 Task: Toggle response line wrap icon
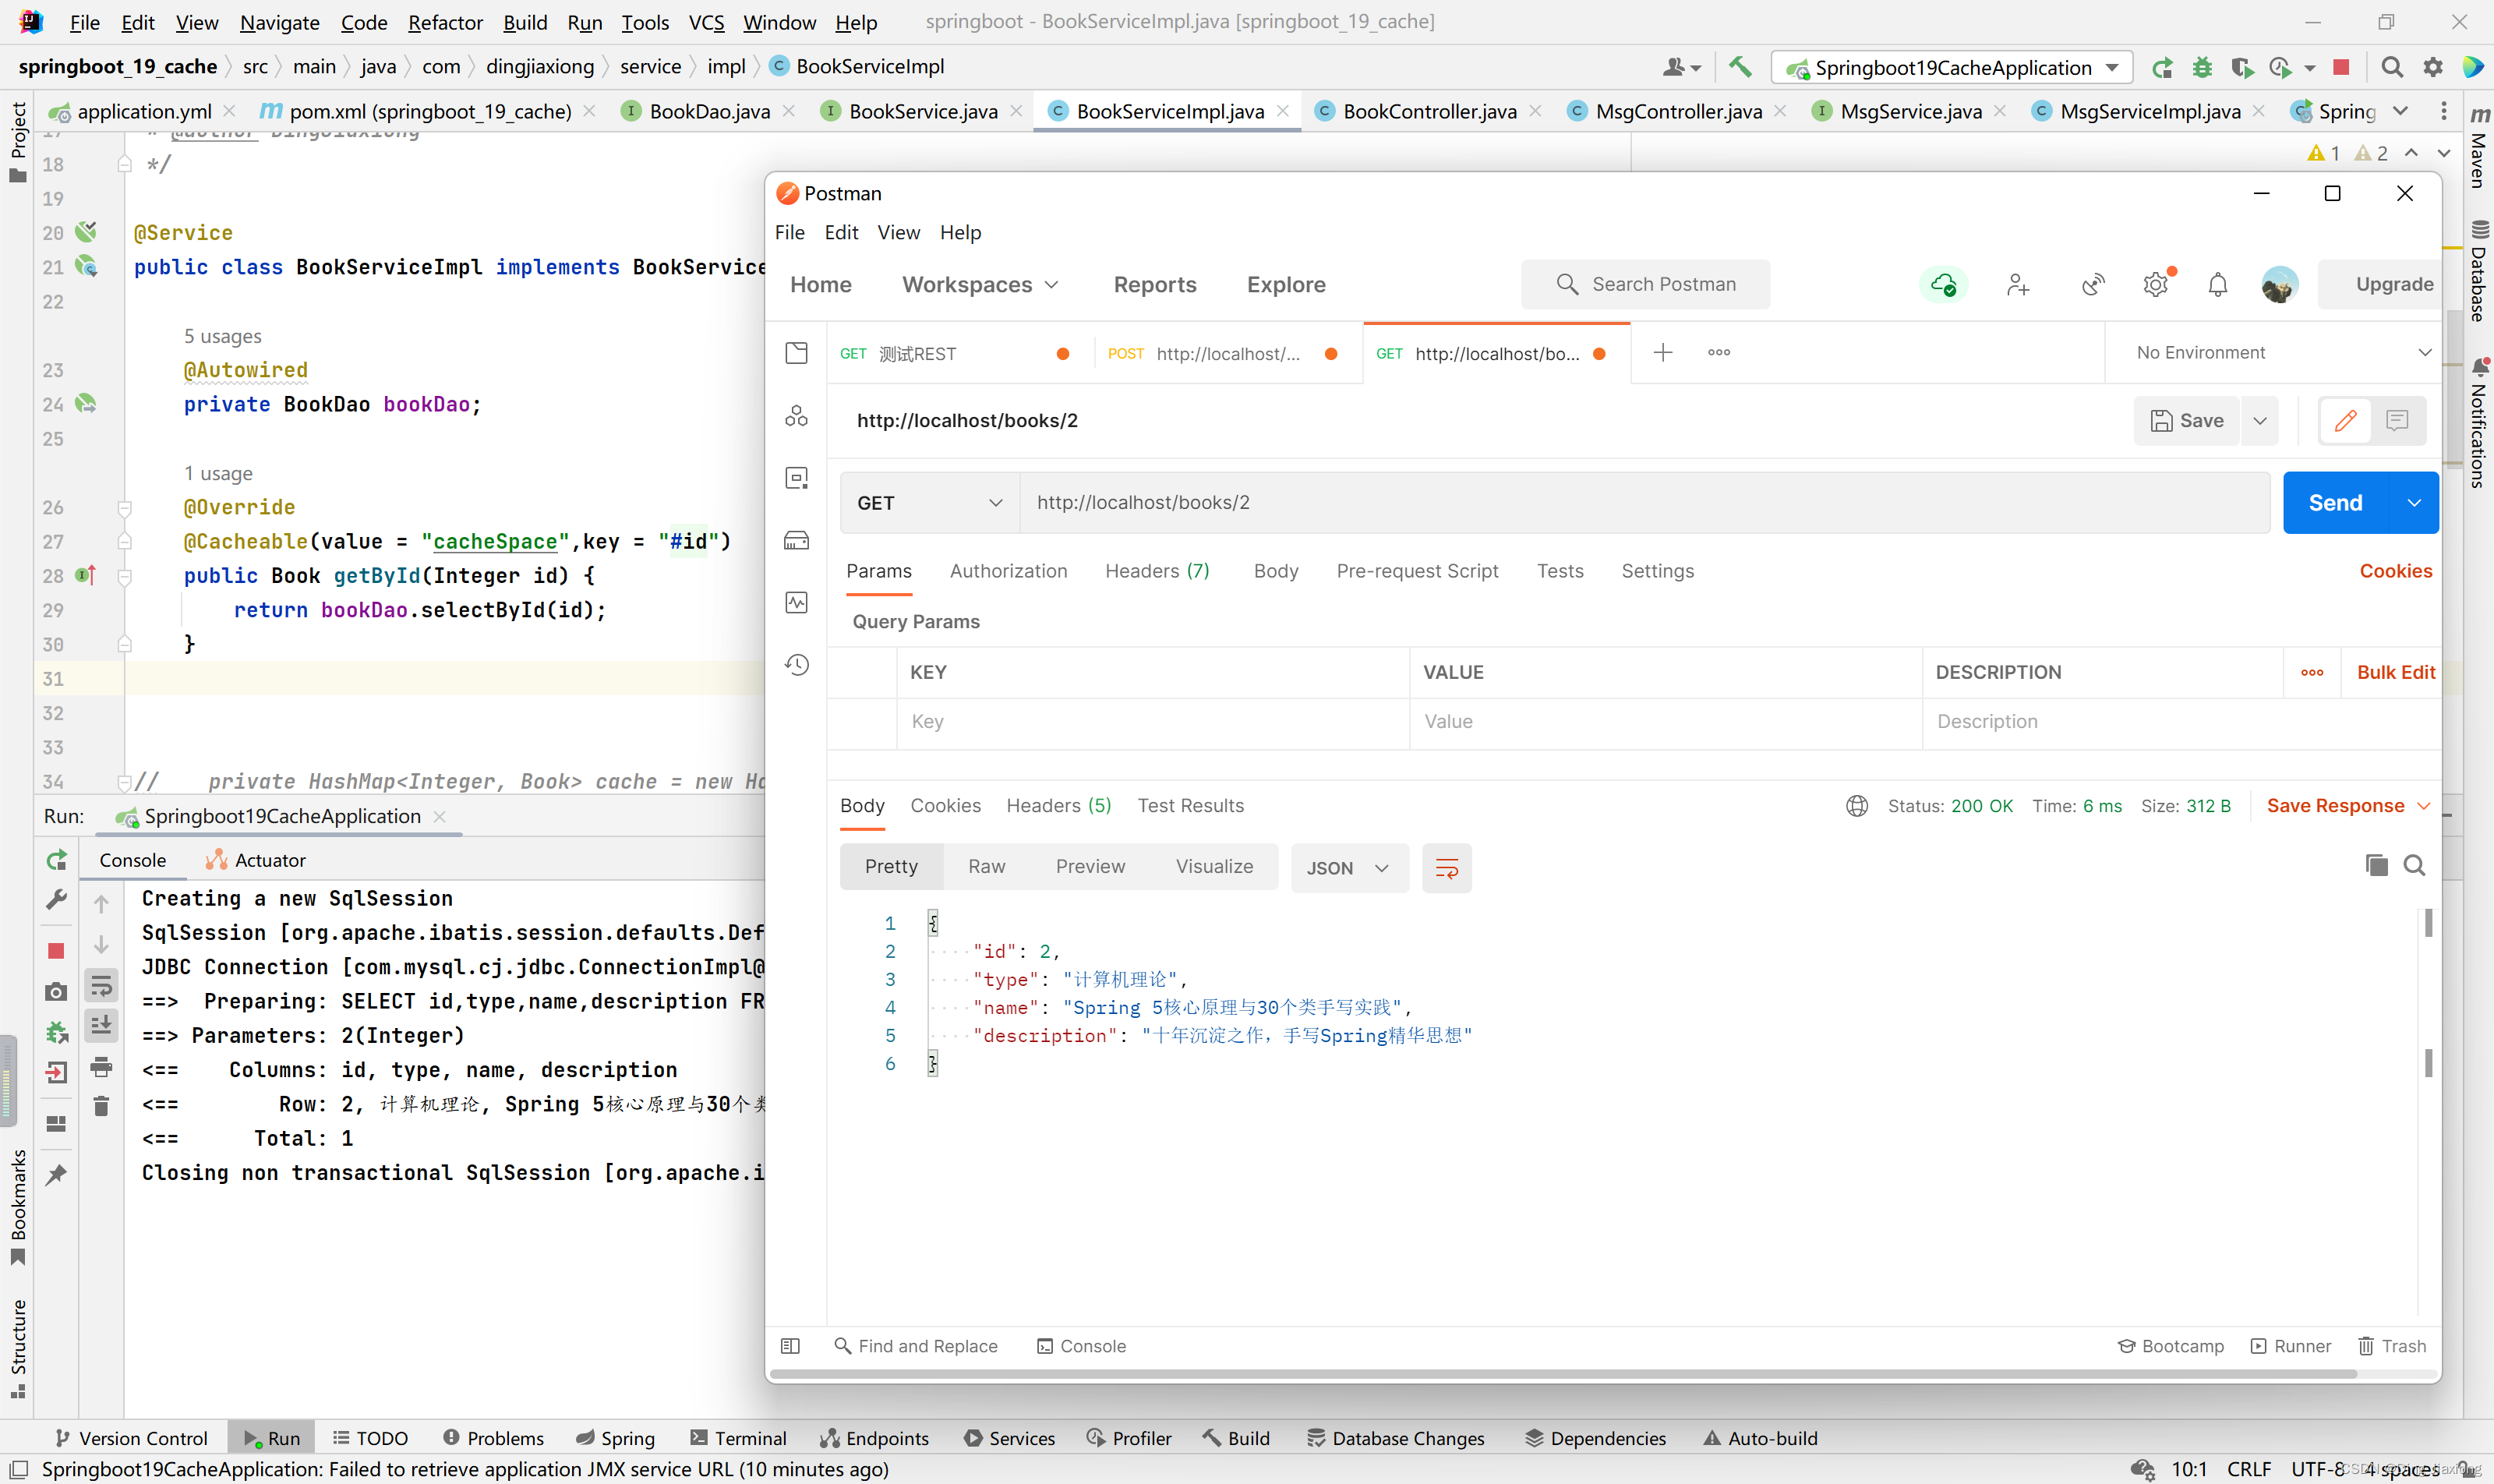(1446, 868)
